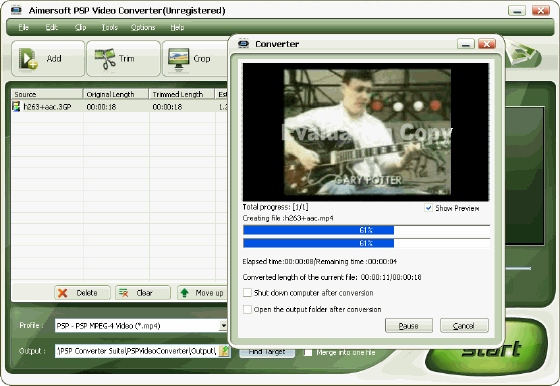The width and height of the screenshot is (560, 386).
Task: Open the Clip menu
Action: click(80, 27)
